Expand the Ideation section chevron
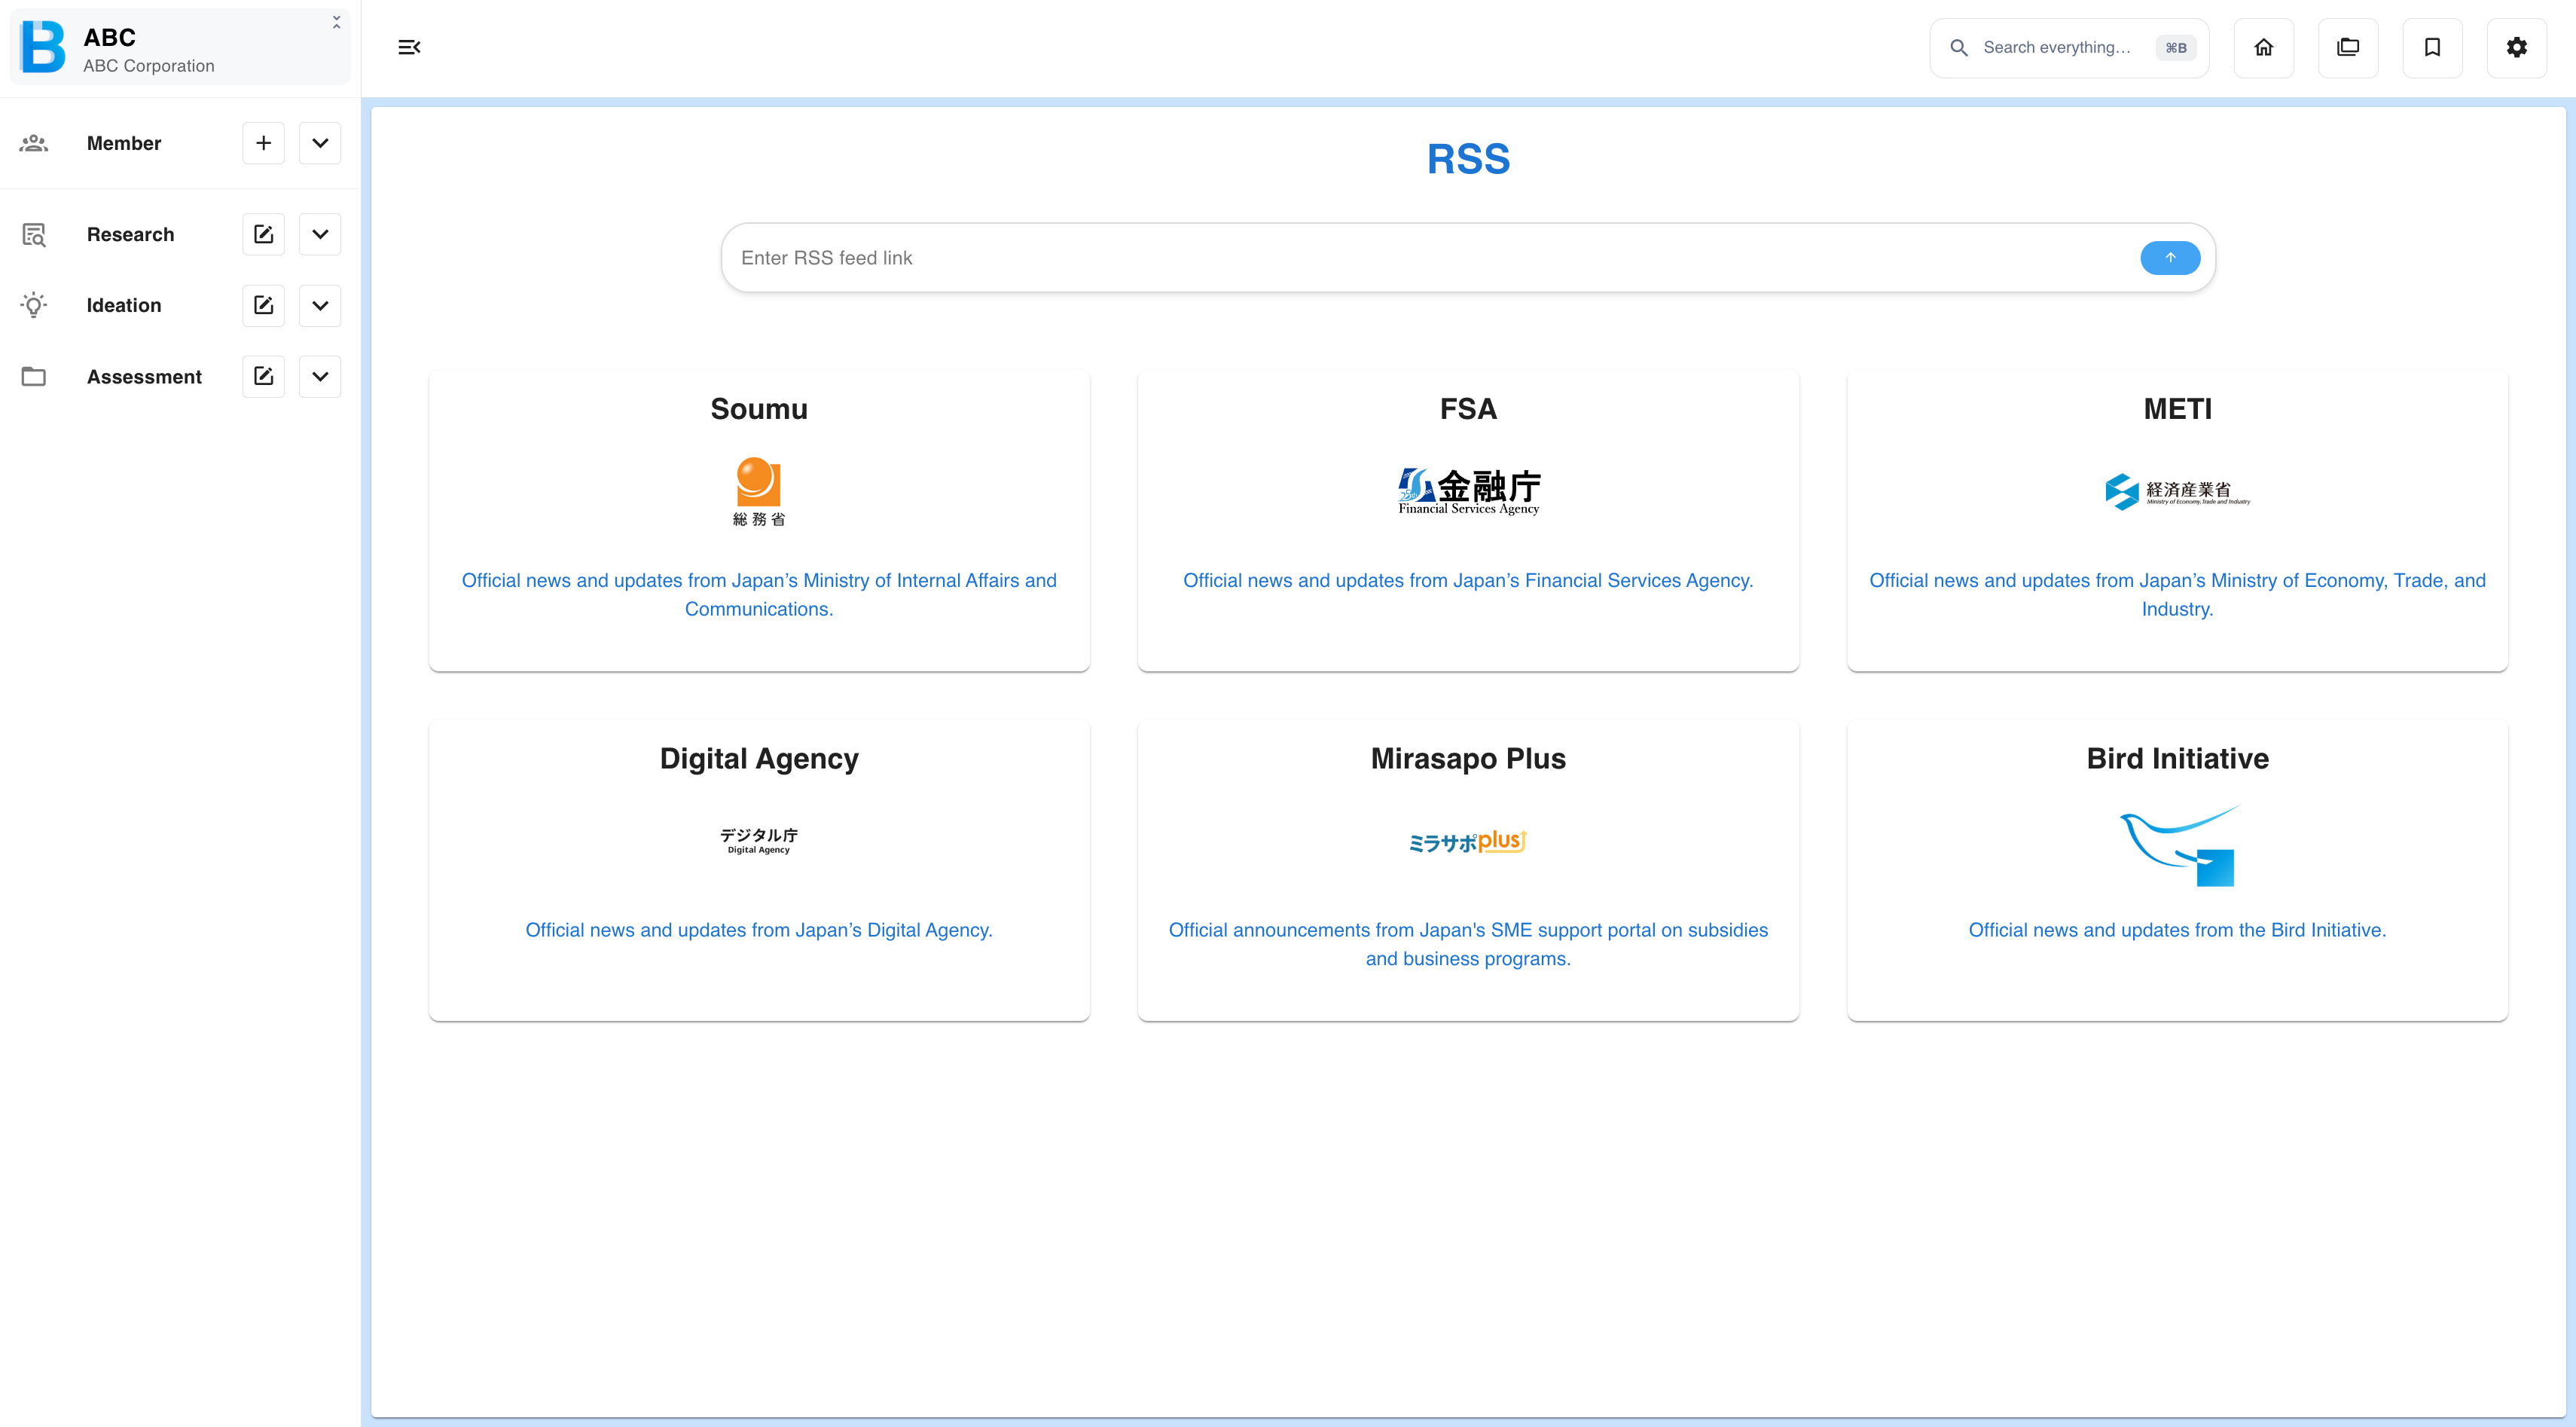The image size is (2576, 1427). (x=320, y=305)
